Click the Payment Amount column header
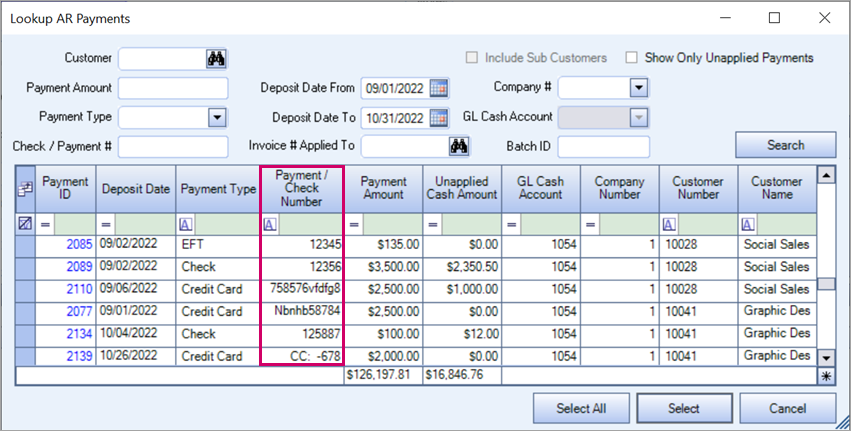Viewport: 851px width, 431px height. [383, 188]
